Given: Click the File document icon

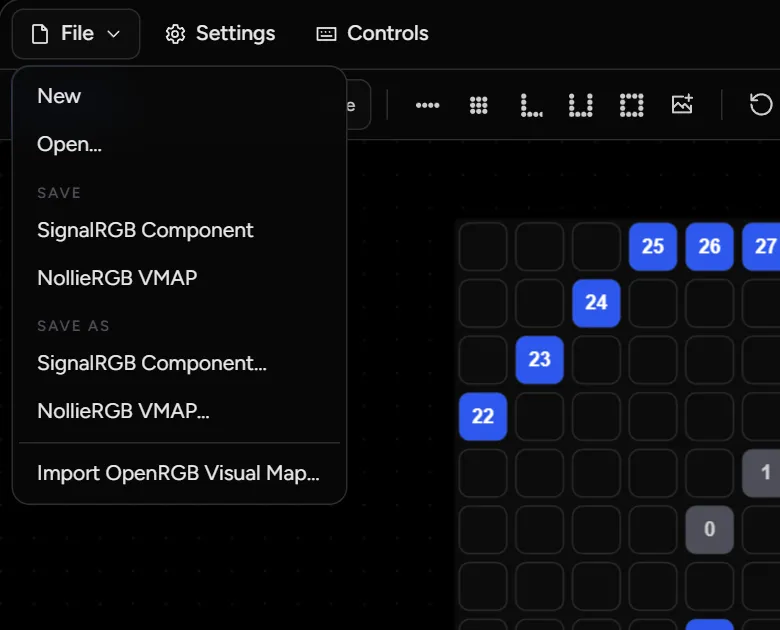Looking at the screenshot, I should (40, 34).
